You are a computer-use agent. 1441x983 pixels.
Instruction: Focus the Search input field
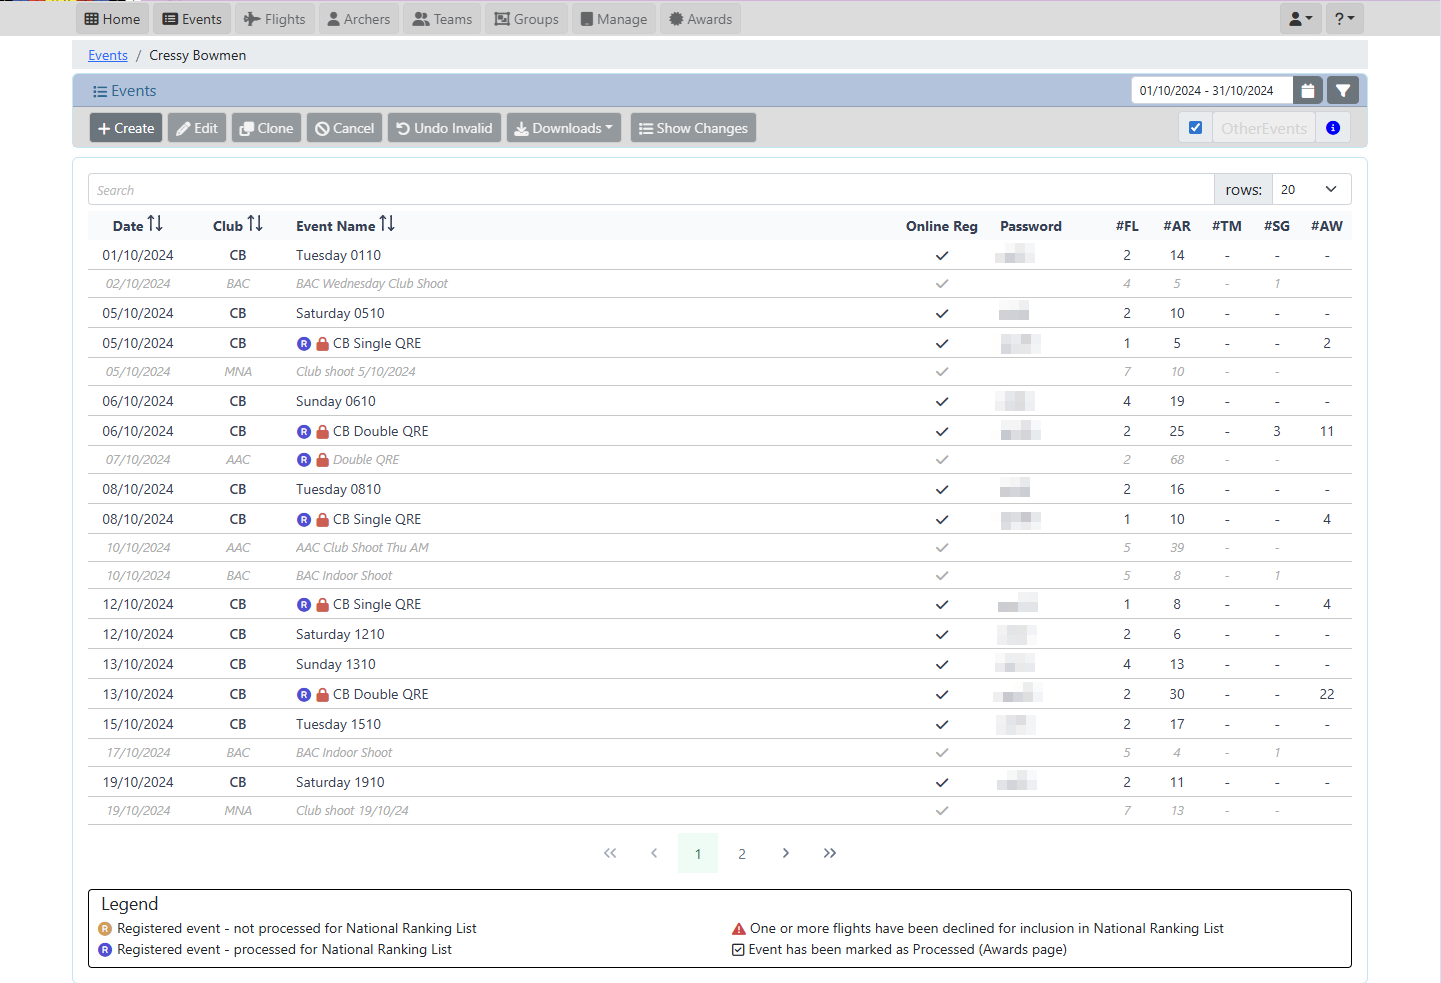point(650,190)
